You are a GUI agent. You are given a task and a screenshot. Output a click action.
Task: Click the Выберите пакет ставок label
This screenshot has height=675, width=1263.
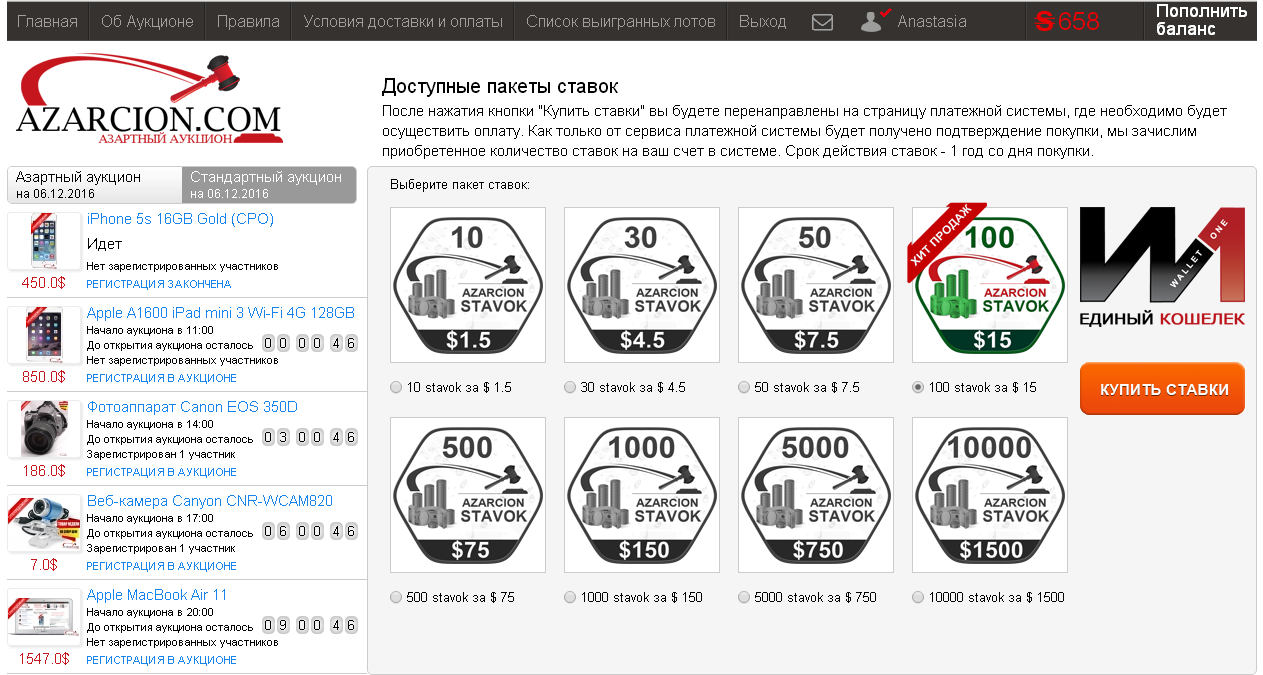coord(460,185)
